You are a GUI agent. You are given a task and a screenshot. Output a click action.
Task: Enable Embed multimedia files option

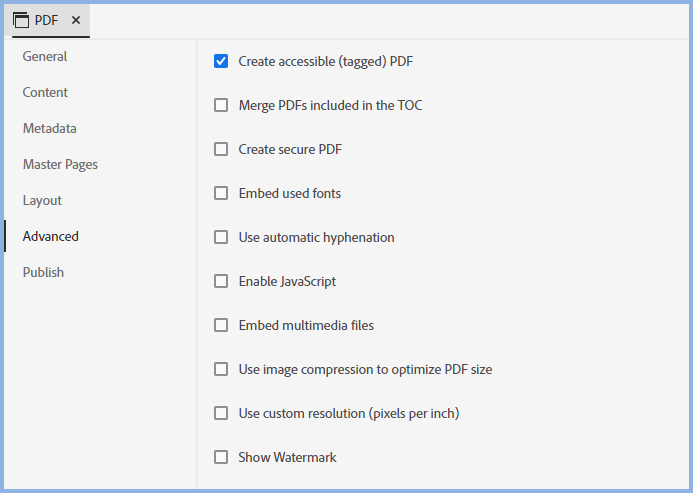[221, 326]
